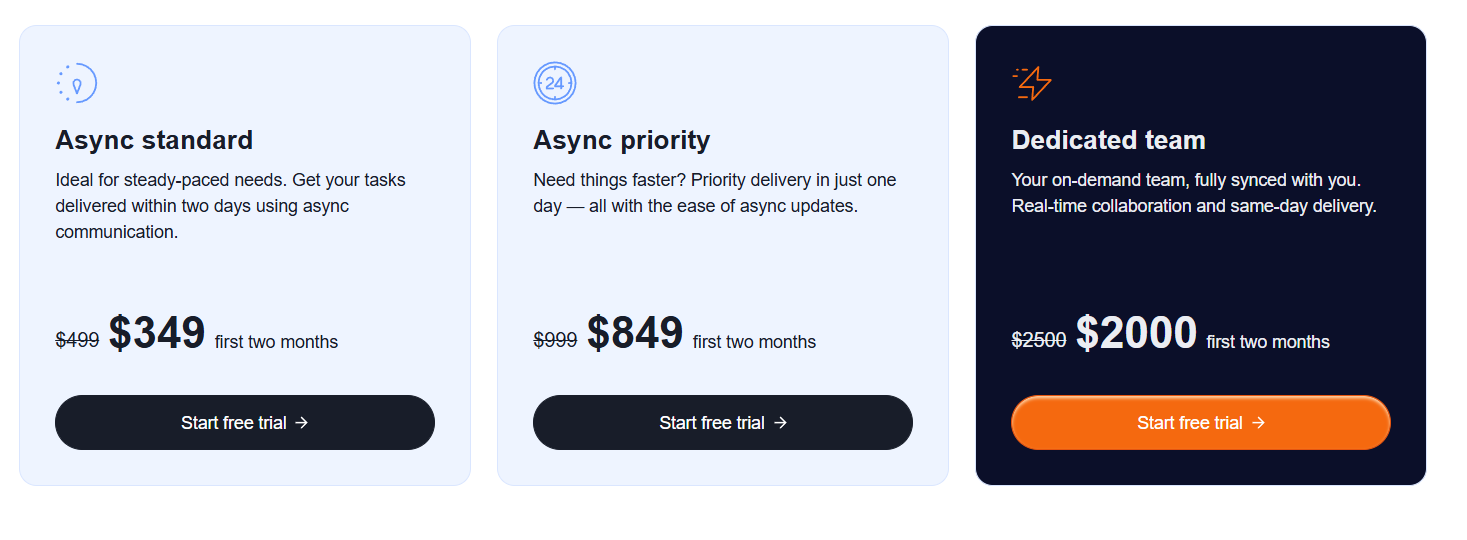Viewport: 1467px width, 540px height.
Task: Click the crossed-out $499 price
Action: 77,341
